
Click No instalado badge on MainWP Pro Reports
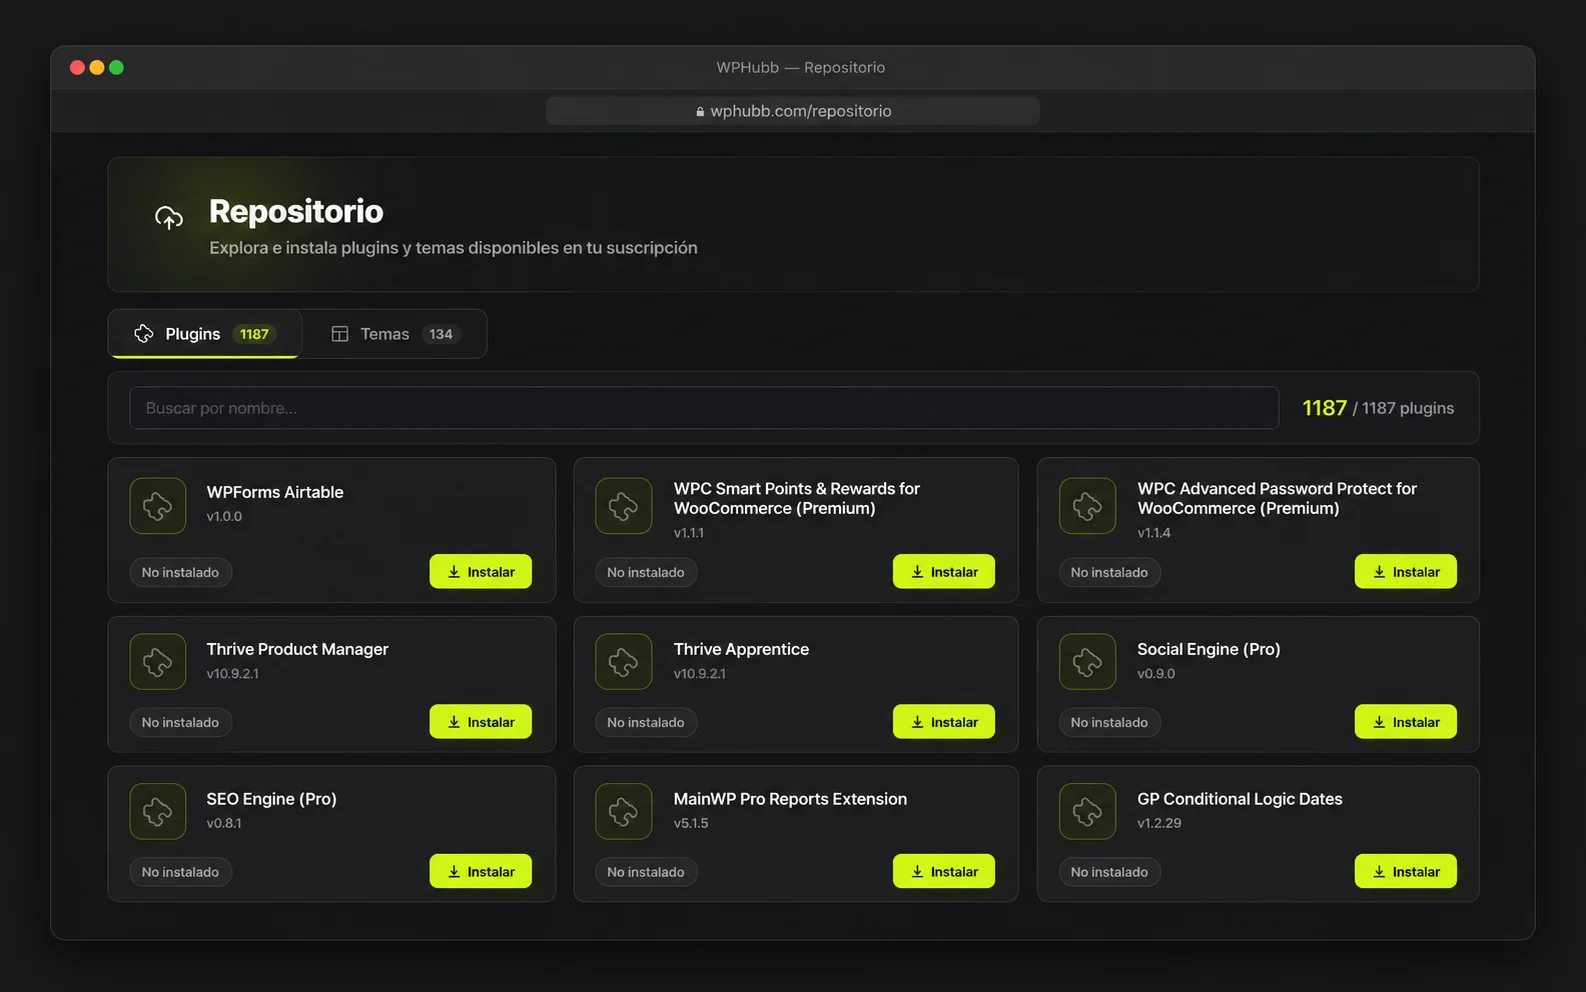point(646,872)
